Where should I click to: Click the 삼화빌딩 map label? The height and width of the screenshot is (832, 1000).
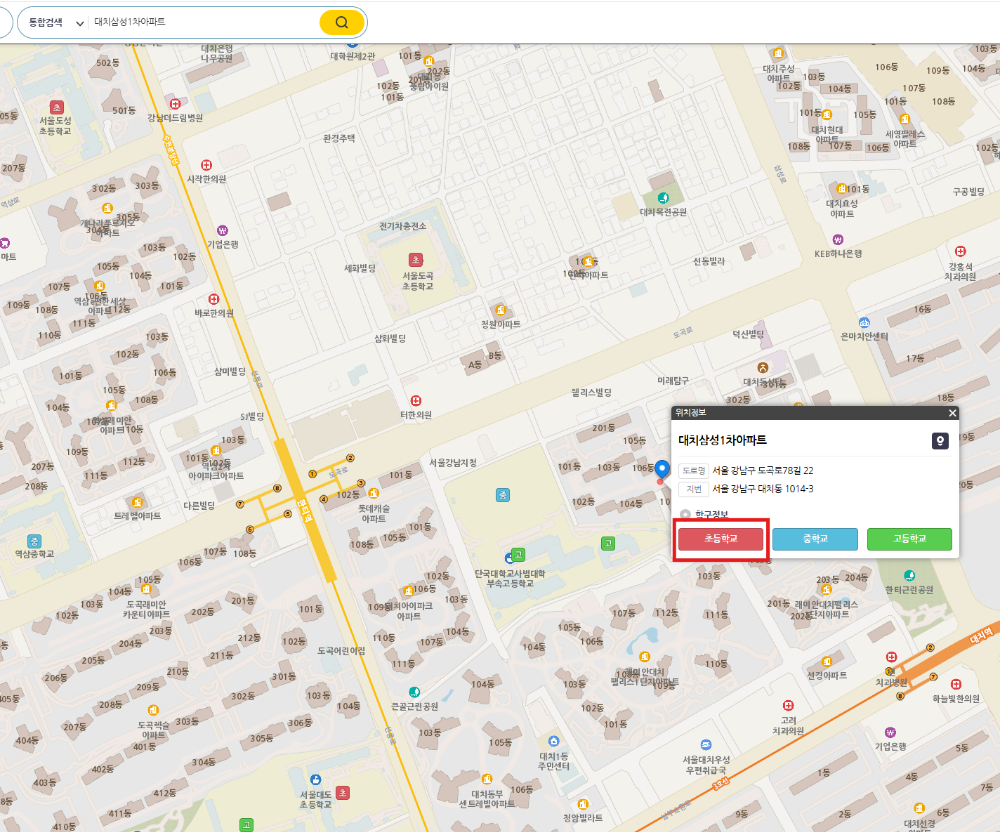coord(390,339)
